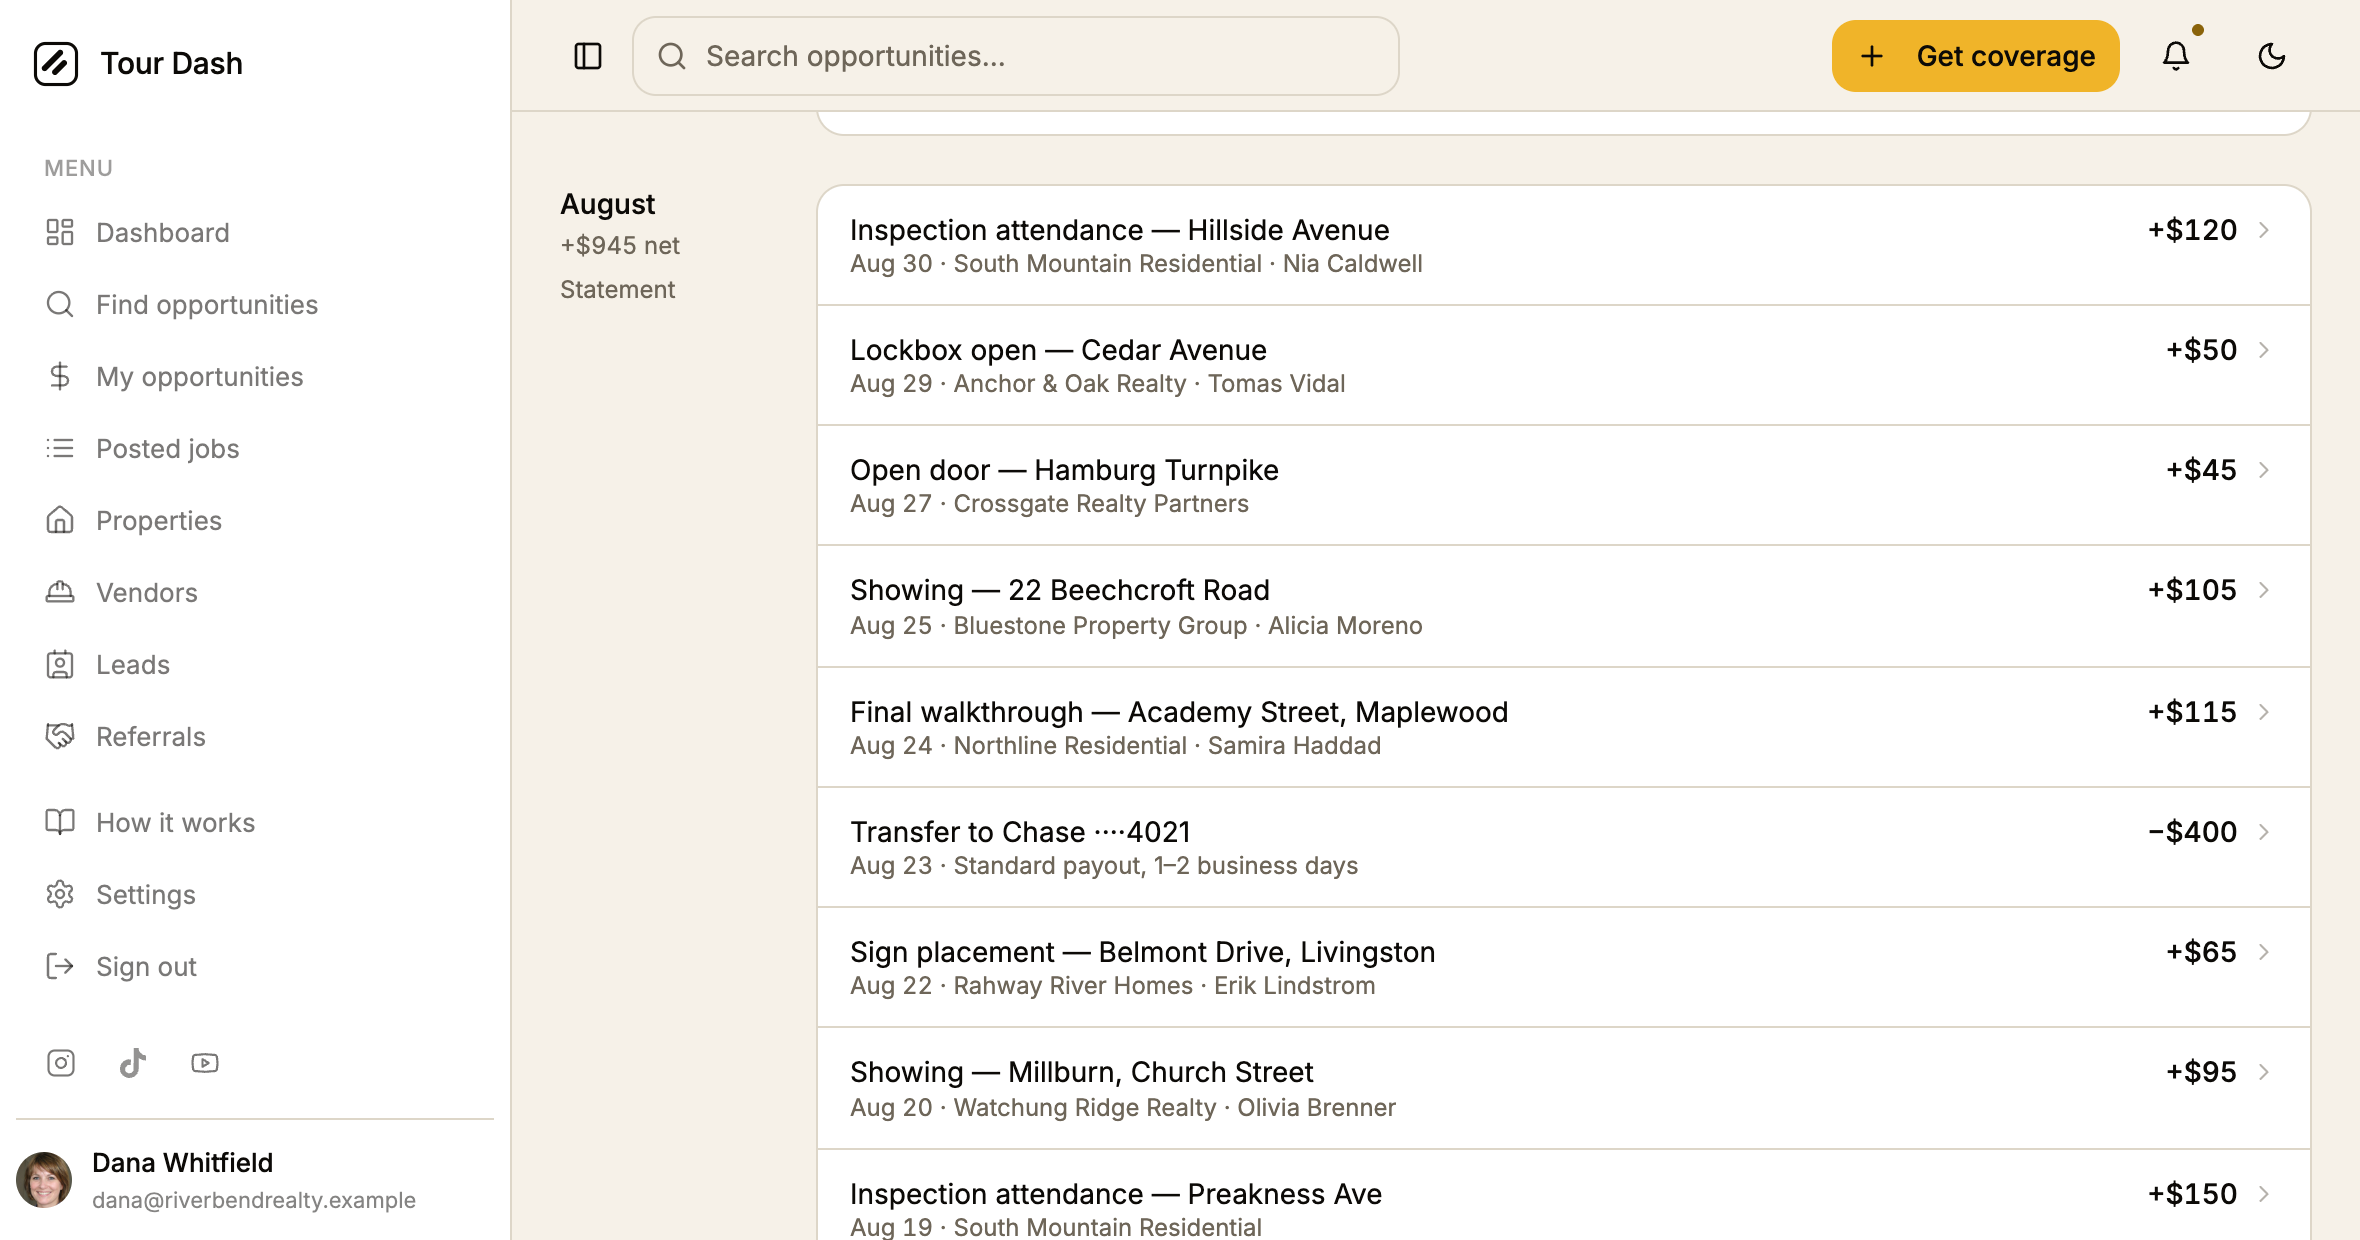Open TikTok social icon

point(133,1063)
